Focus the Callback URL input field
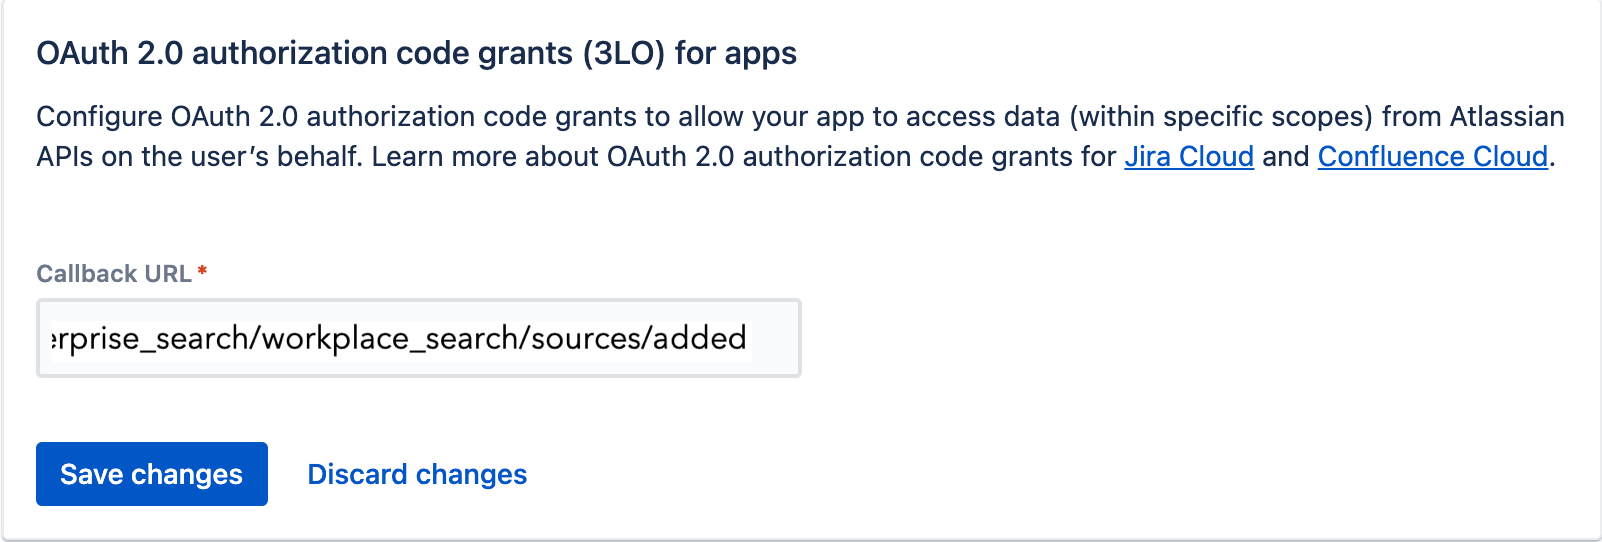Viewport: 1602px width, 542px height. click(x=418, y=338)
